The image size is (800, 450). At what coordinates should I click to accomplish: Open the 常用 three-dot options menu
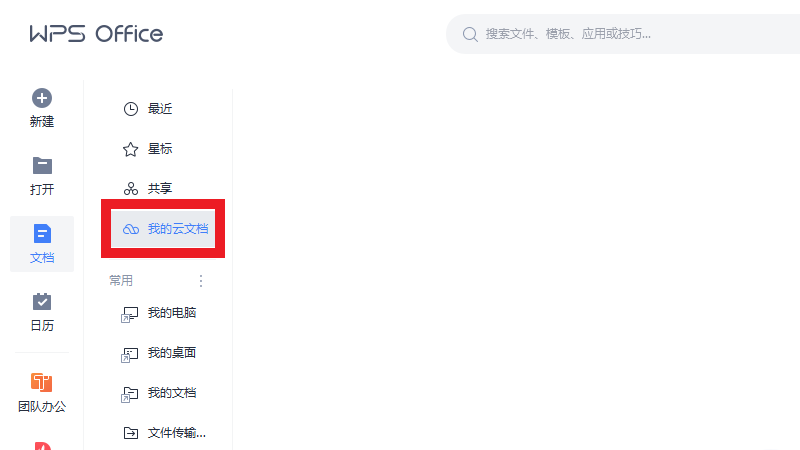click(x=201, y=281)
